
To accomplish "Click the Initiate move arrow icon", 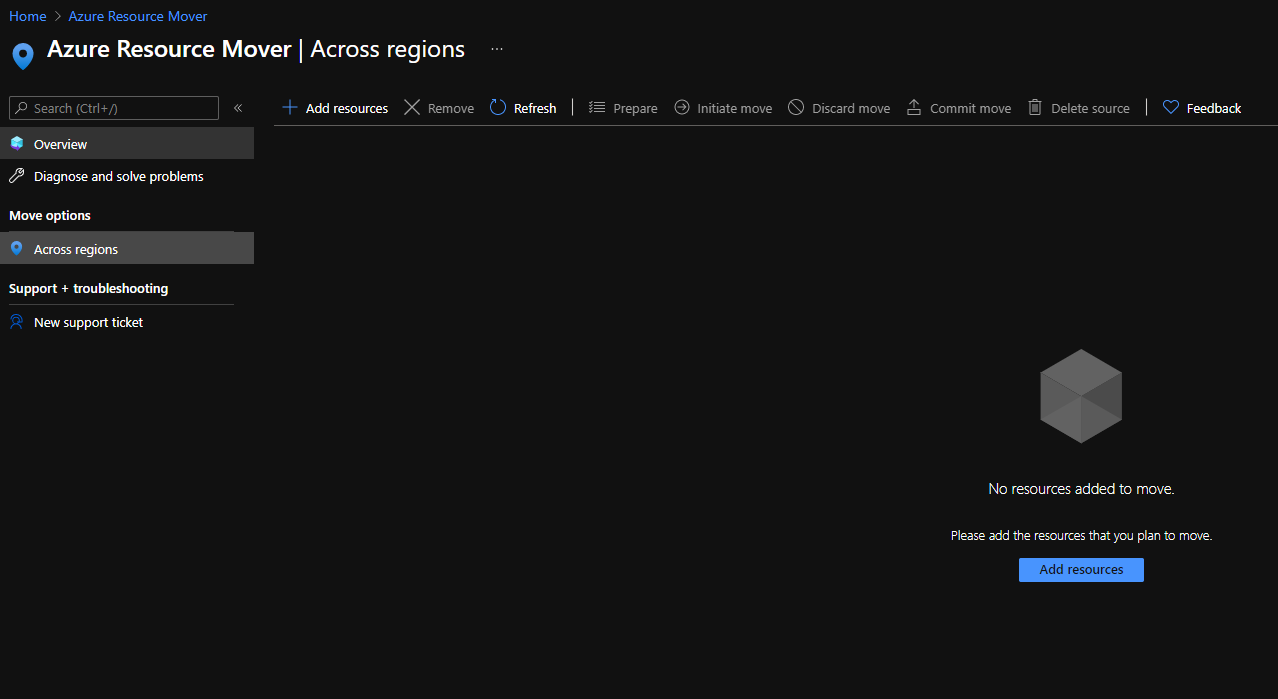I will click(x=682, y=107).
